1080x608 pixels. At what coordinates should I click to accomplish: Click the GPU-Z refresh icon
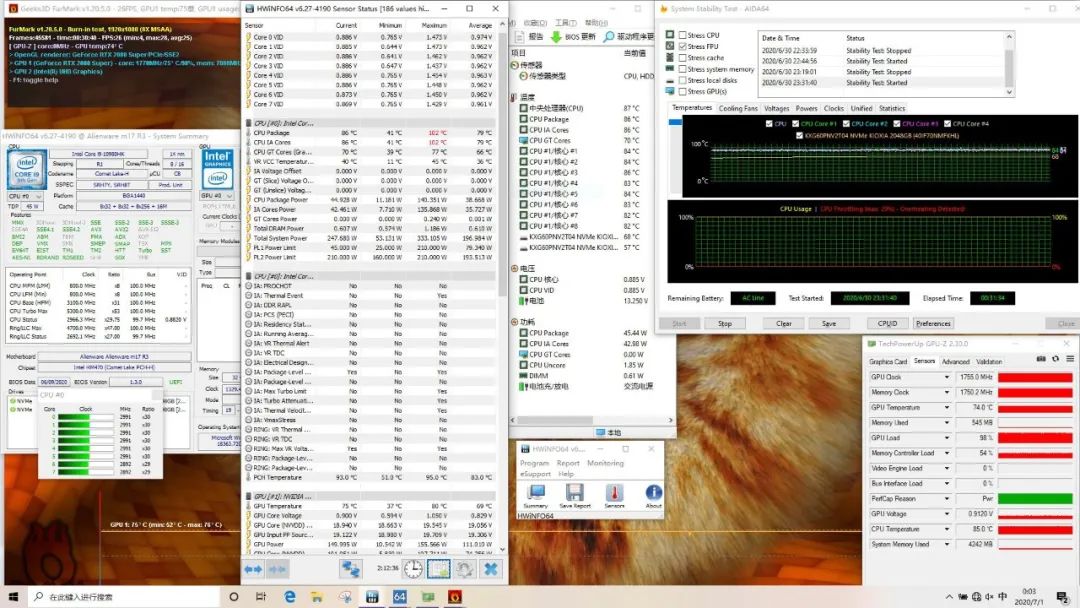(1055, 359)
